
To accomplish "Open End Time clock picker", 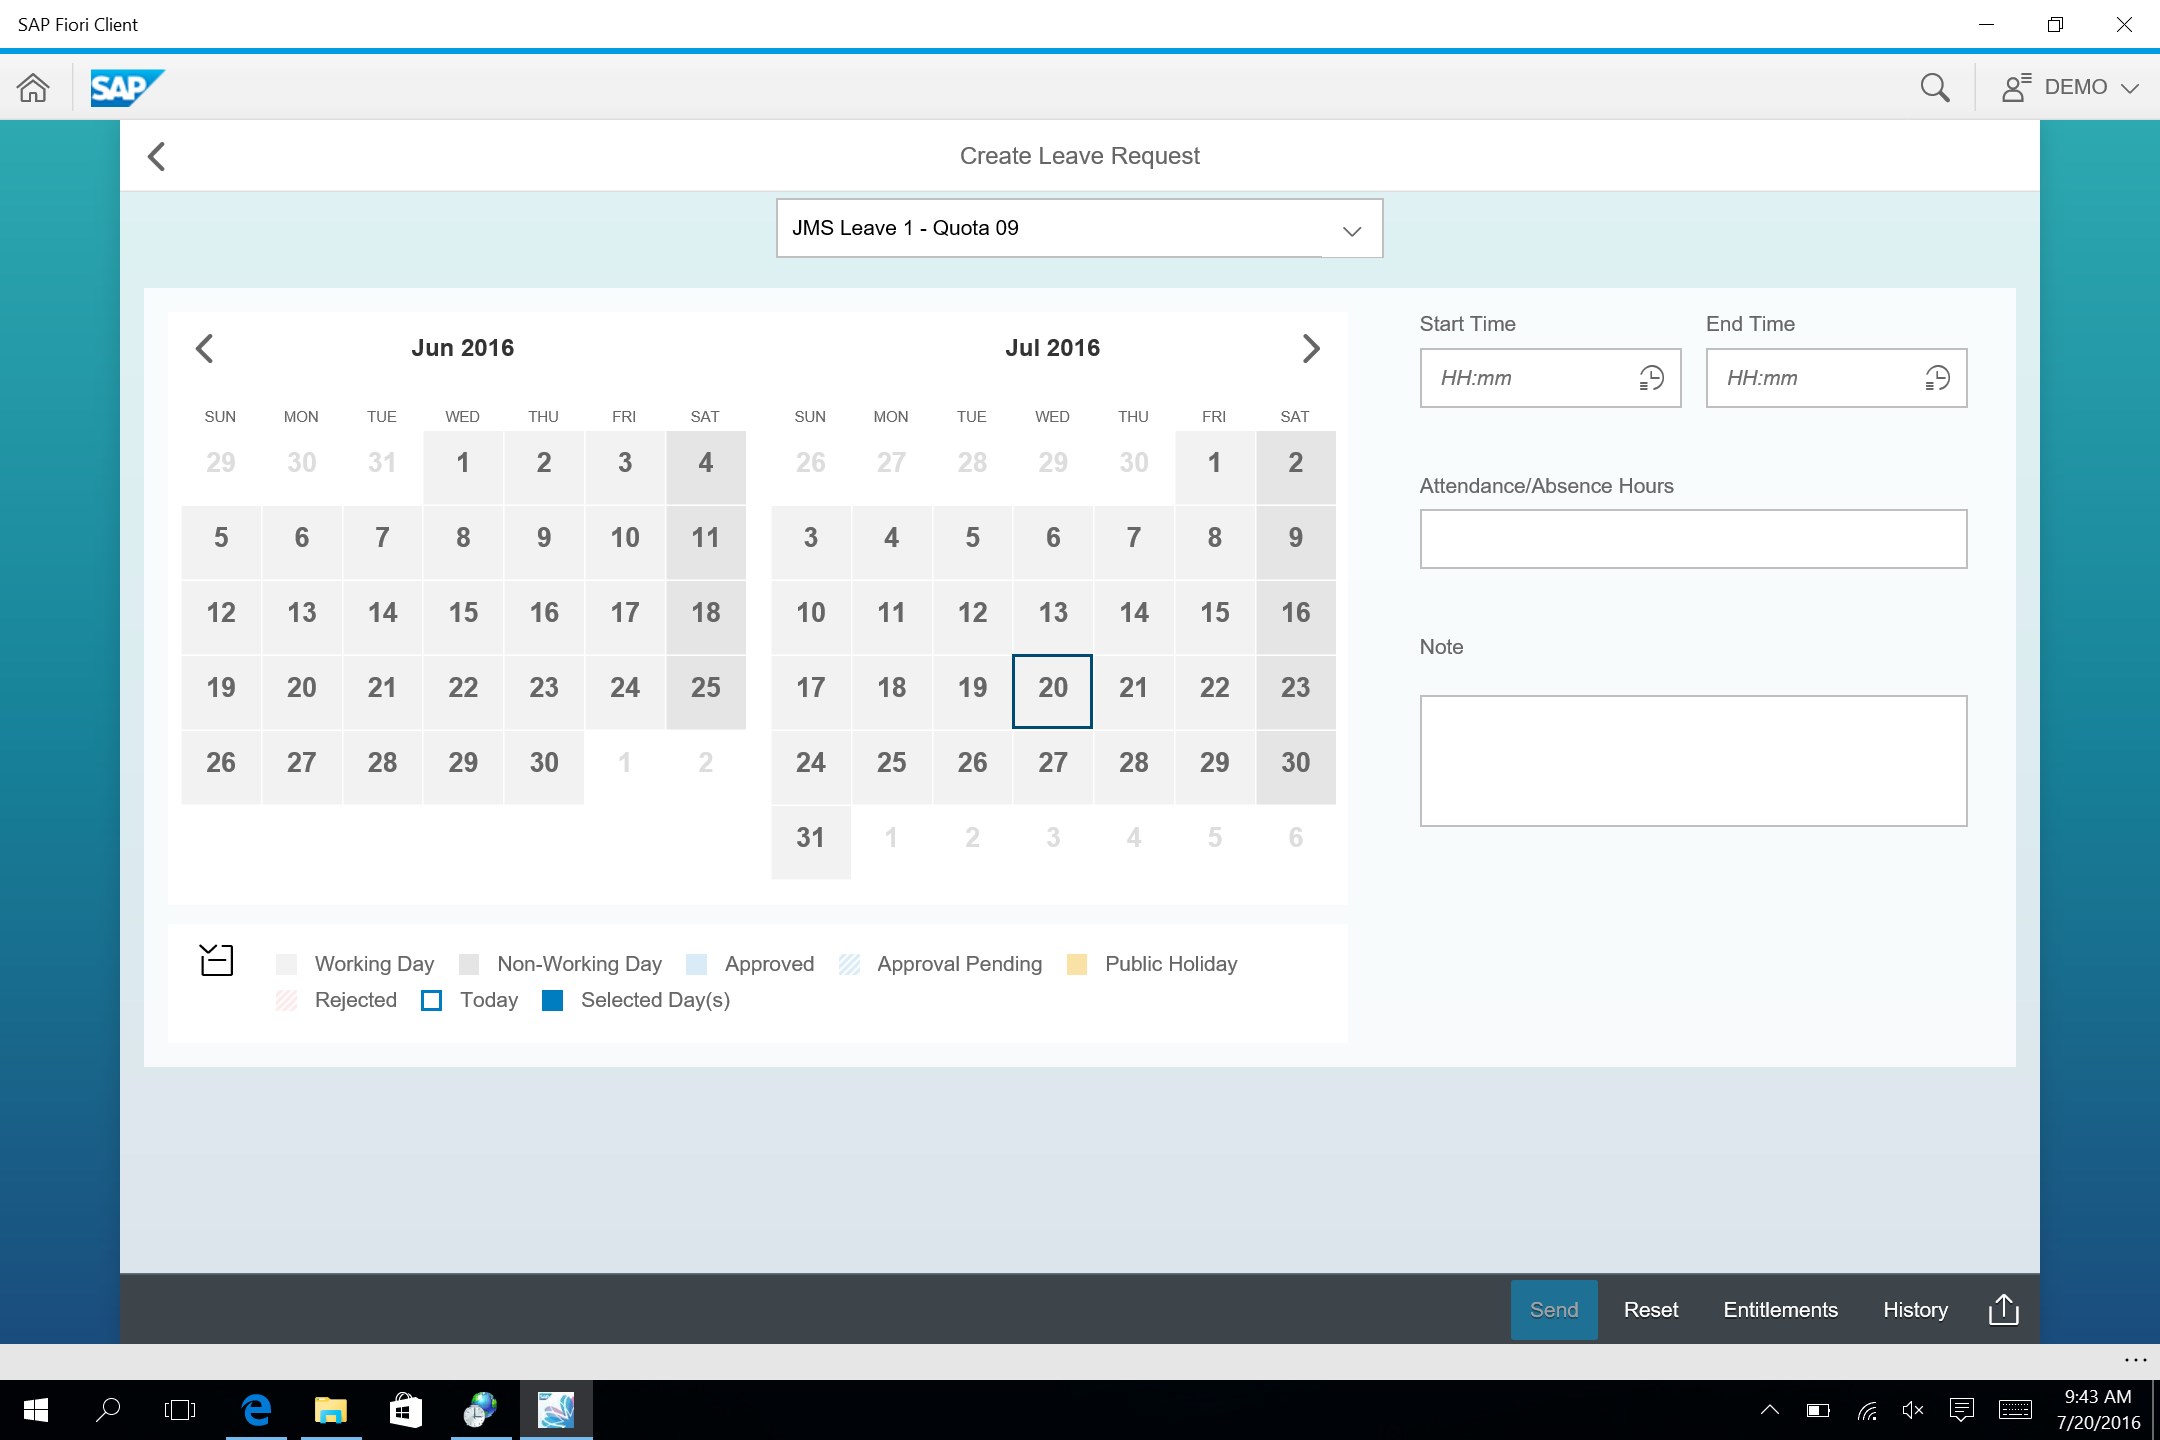I will tap(1937, 378).
